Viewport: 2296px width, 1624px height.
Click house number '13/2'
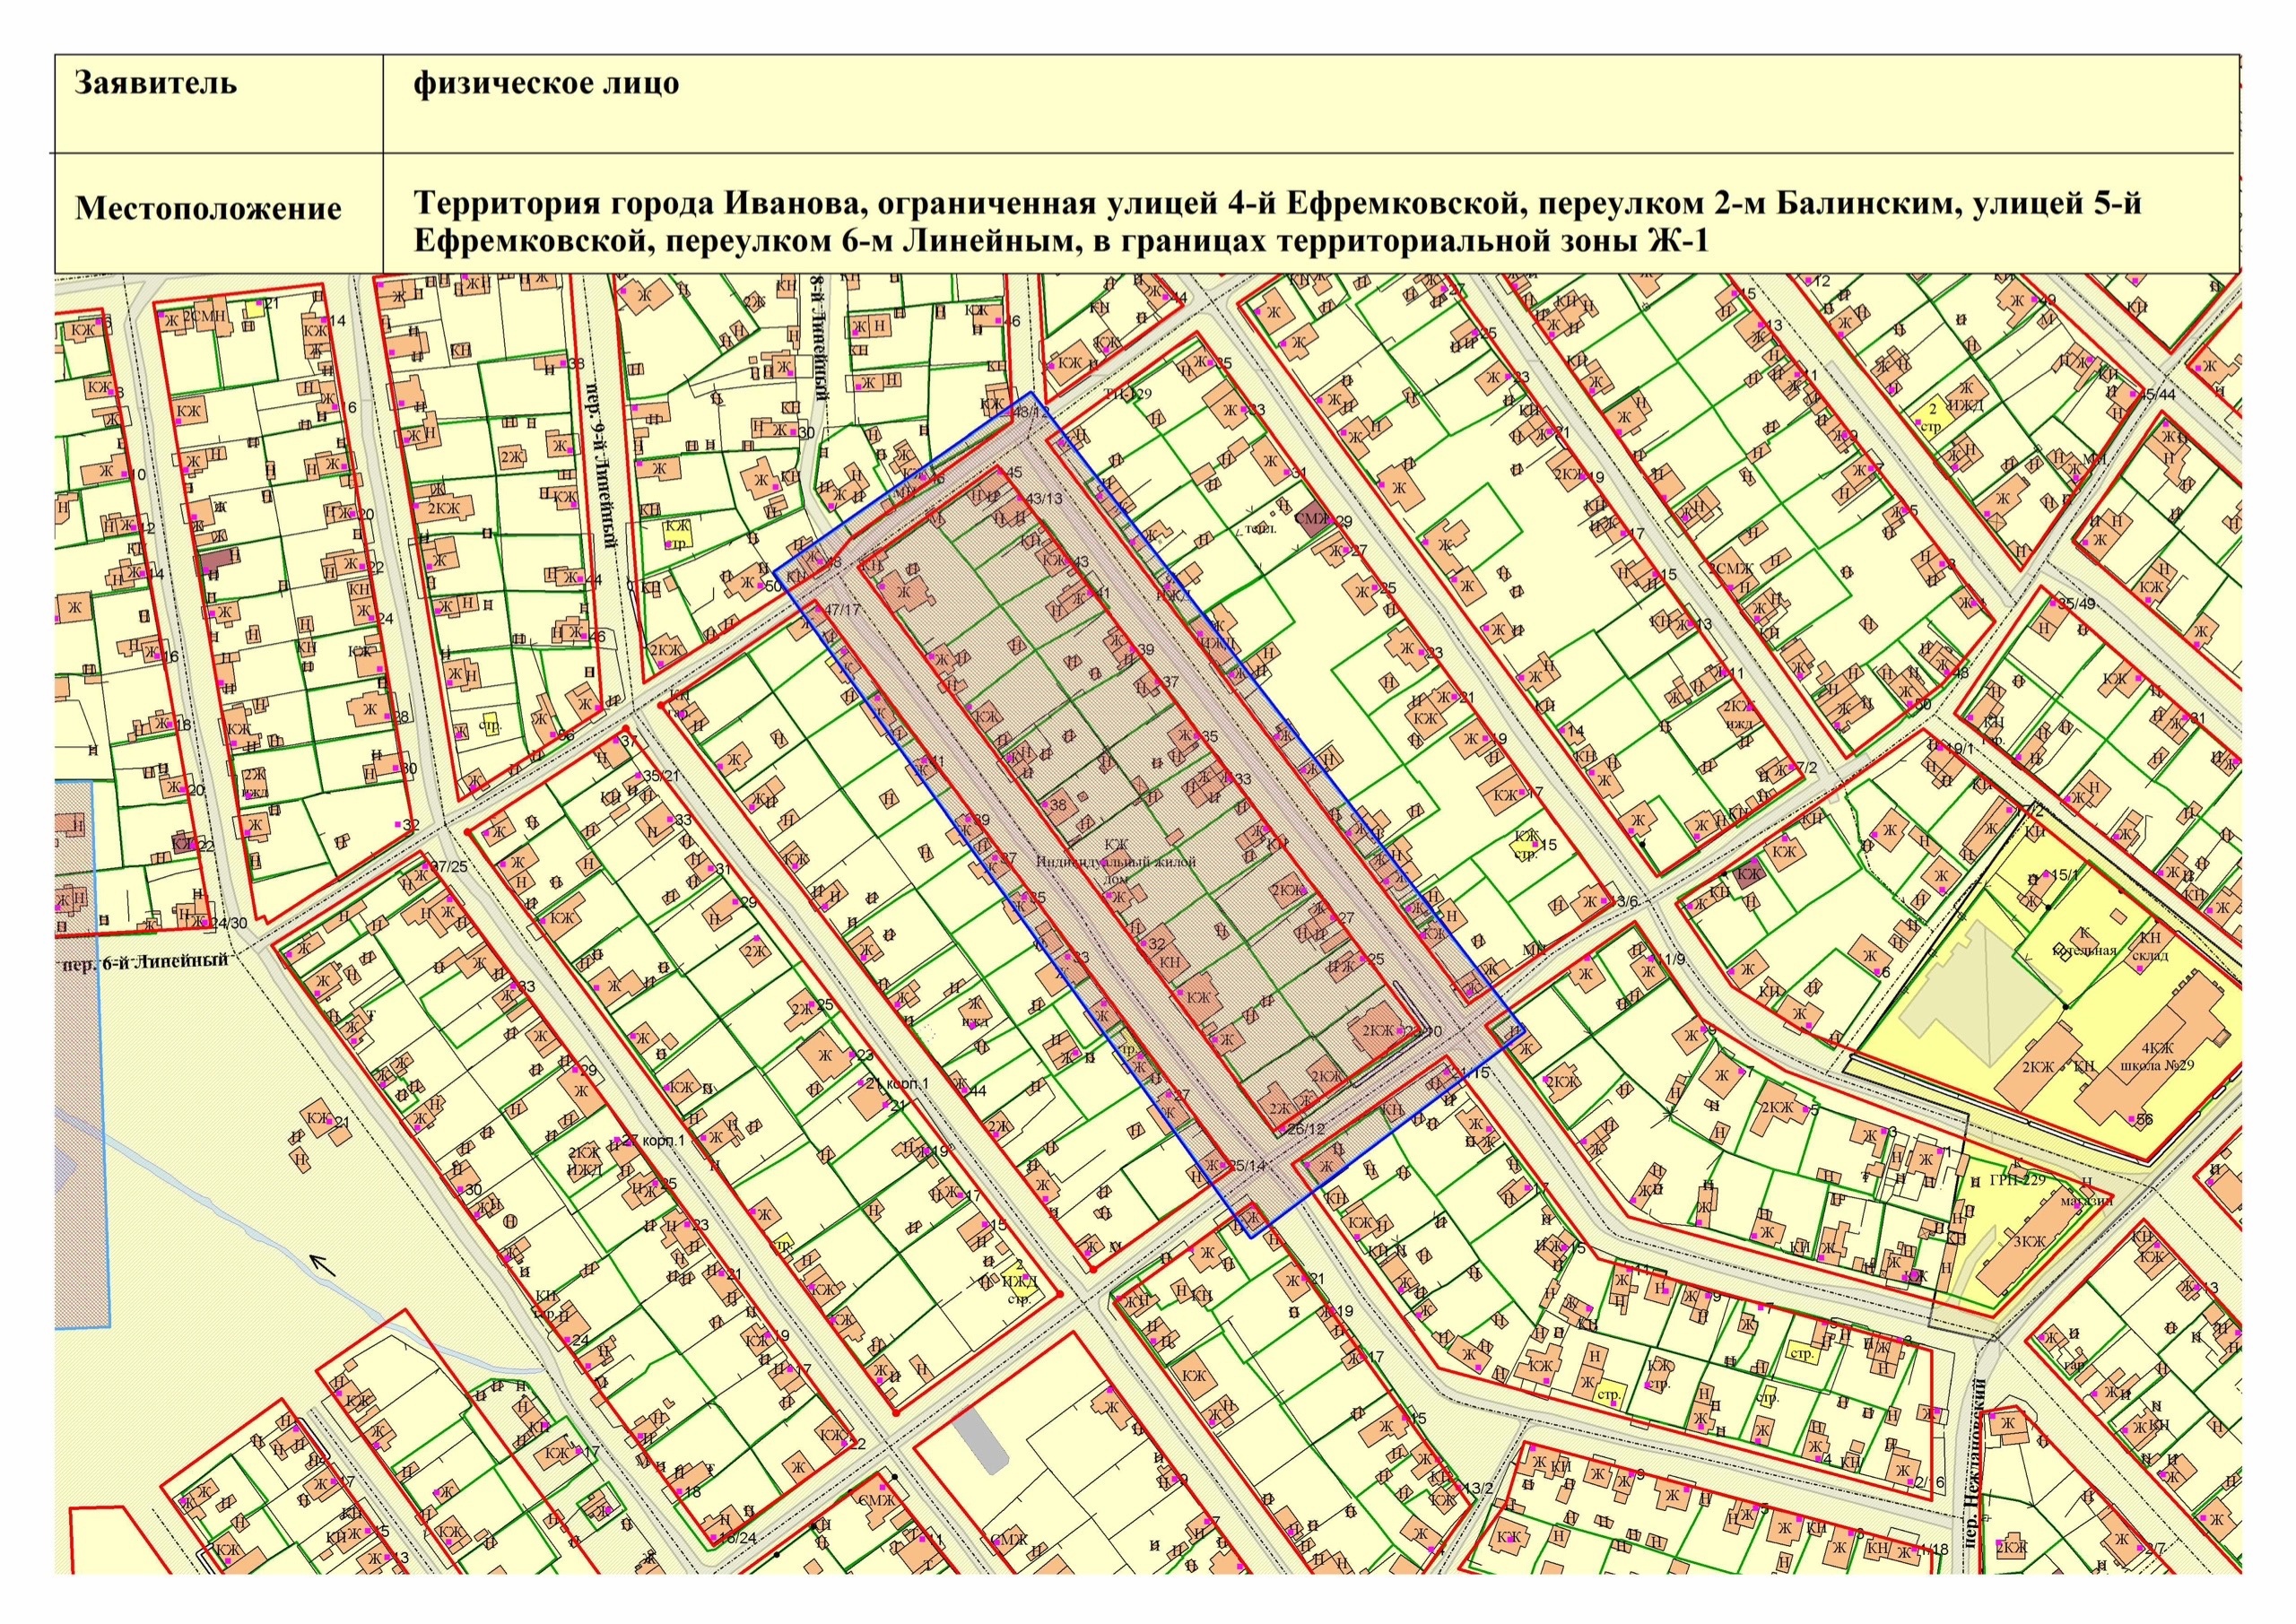[1478, 1489]
